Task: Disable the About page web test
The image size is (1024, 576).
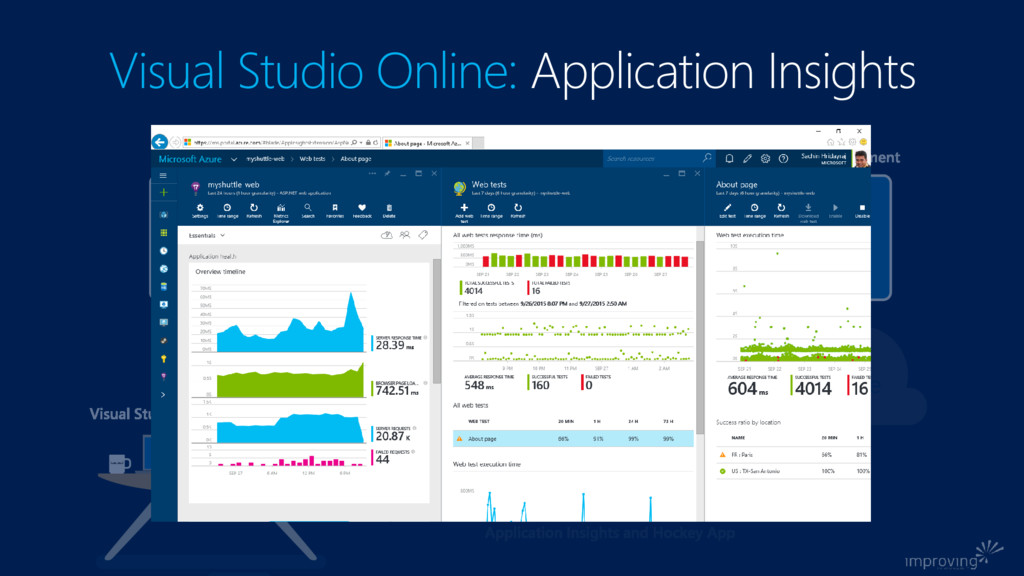Action: coord(861,209)
